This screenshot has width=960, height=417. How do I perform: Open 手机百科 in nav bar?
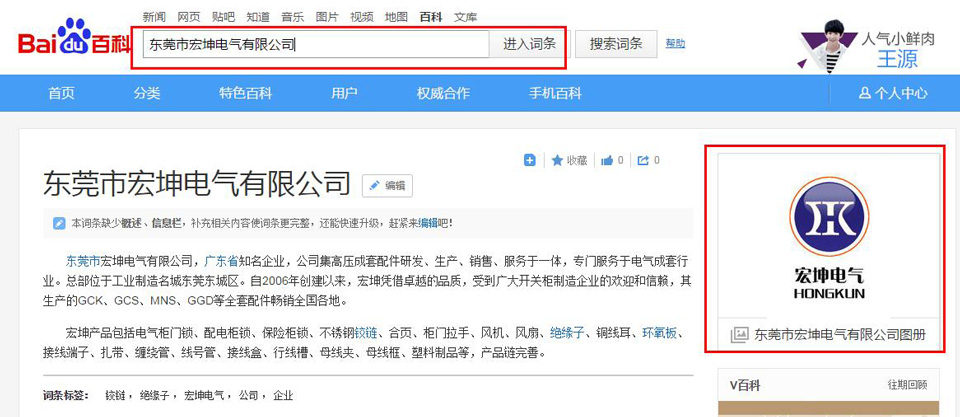pyautogui.click(x=555, y=93)
